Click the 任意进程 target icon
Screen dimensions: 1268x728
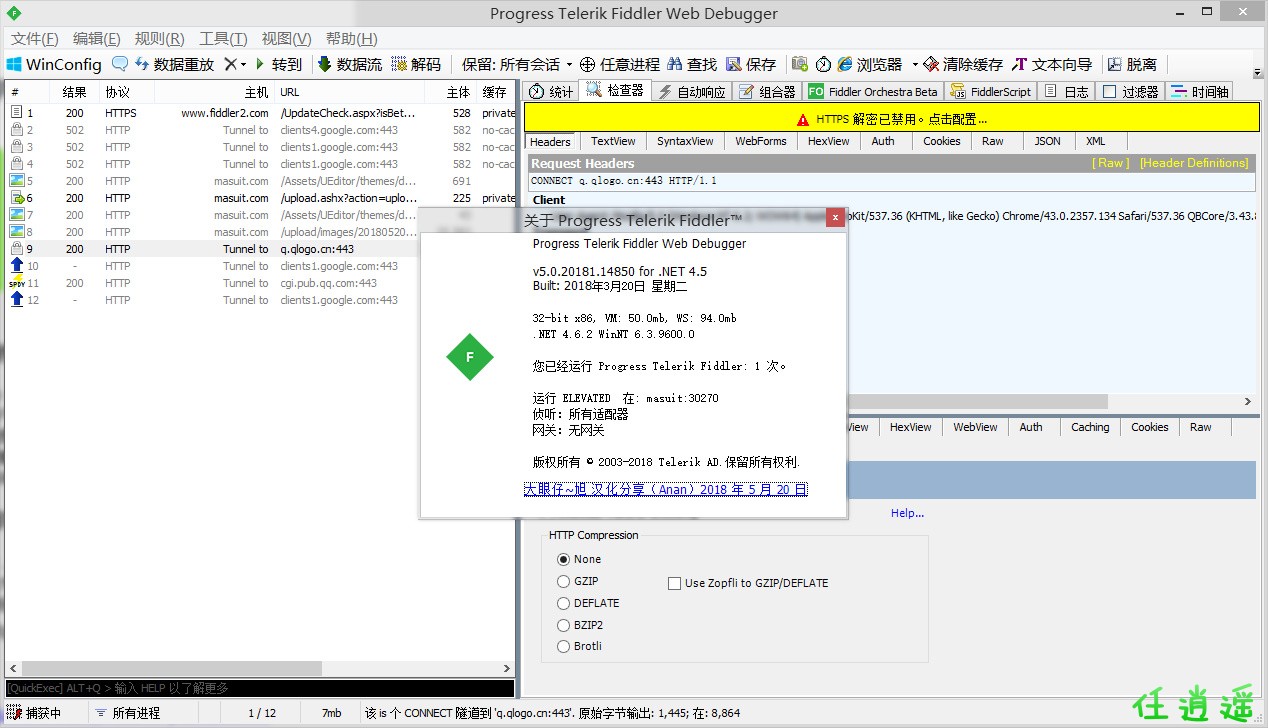pyautogui.click(x=587, y=64)
